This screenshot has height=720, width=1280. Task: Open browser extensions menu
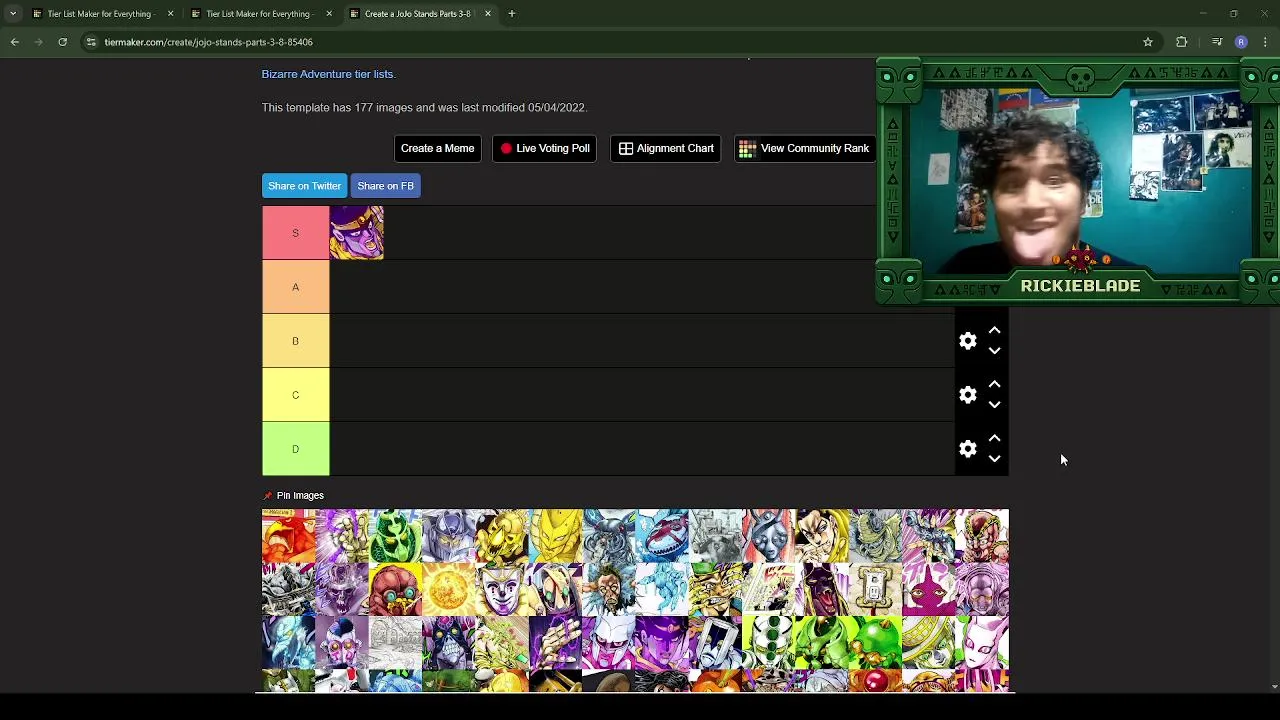1182,42
